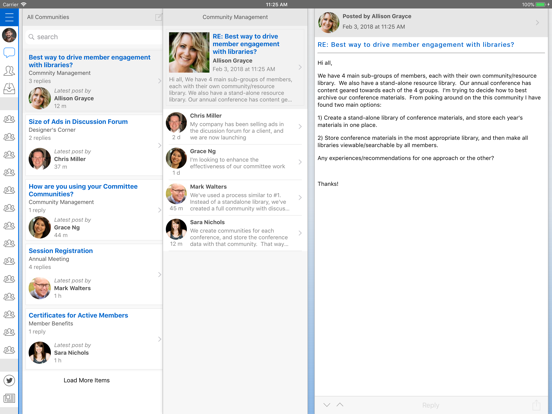Tap Sara Nichols' avatar under Certificates thread

pos(39,352)
